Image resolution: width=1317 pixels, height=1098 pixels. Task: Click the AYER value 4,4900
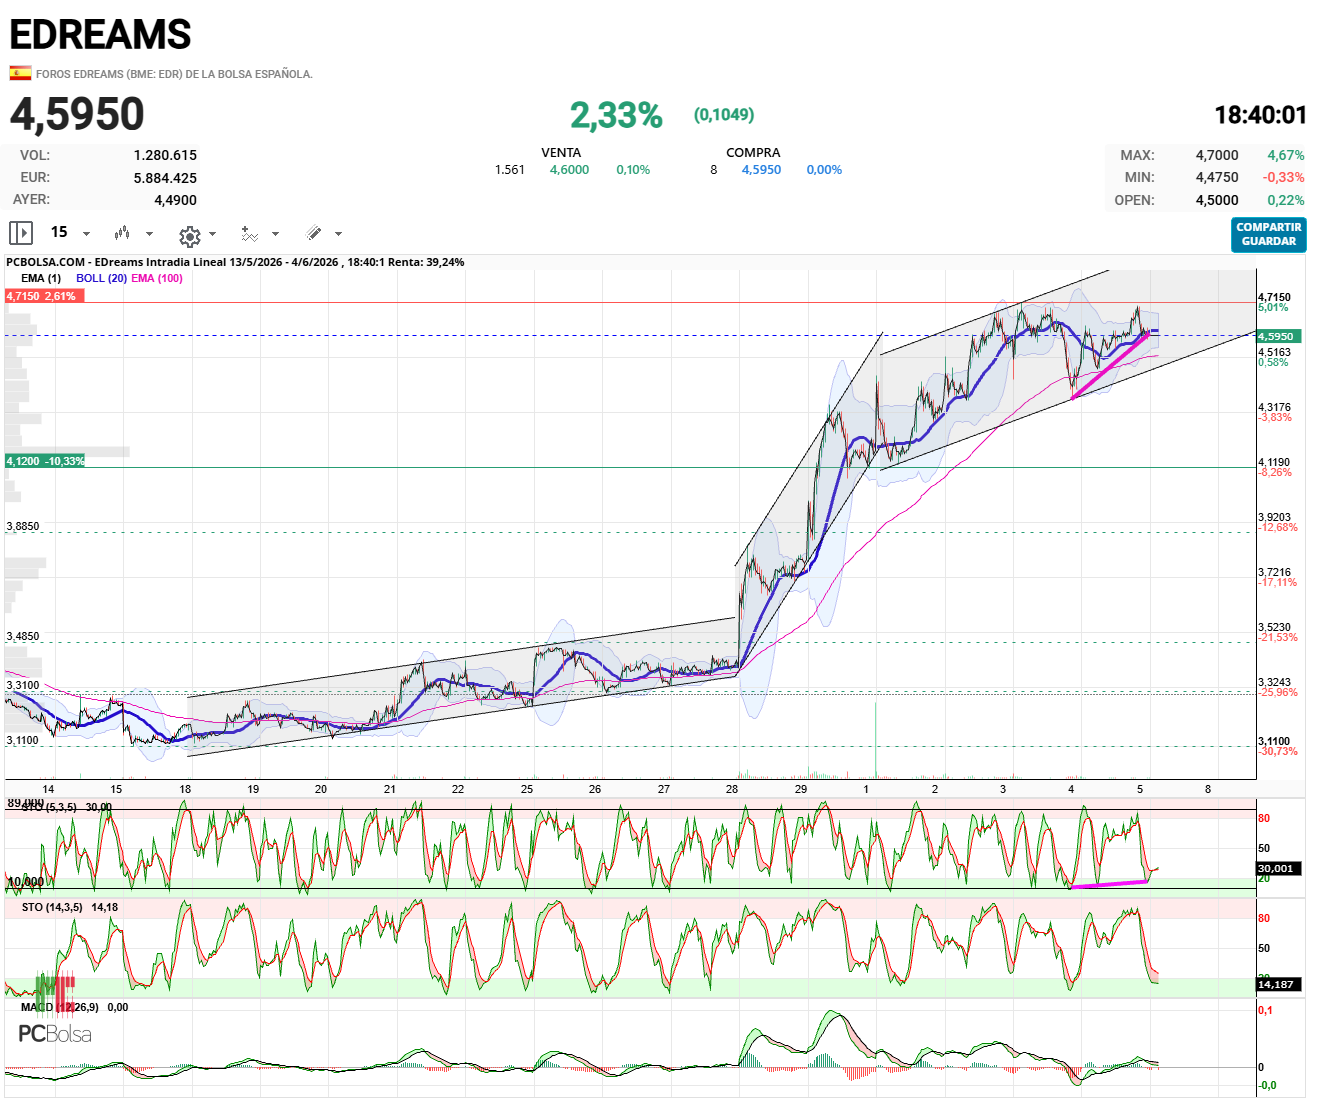[x=175, y=200]
